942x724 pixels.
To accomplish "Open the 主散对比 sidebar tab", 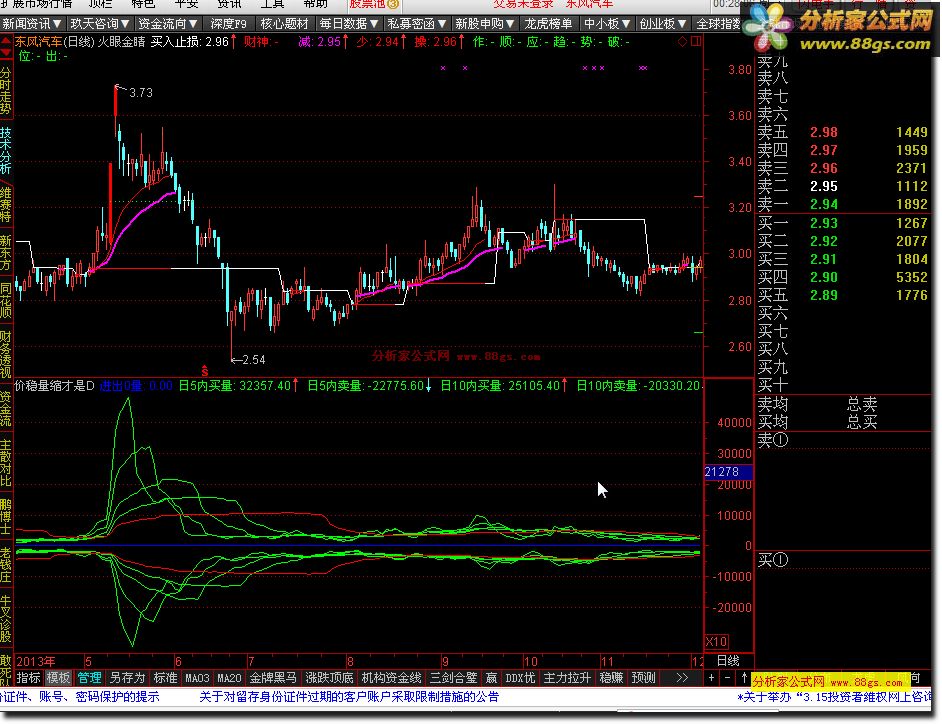I will click(x=6, y=462).
